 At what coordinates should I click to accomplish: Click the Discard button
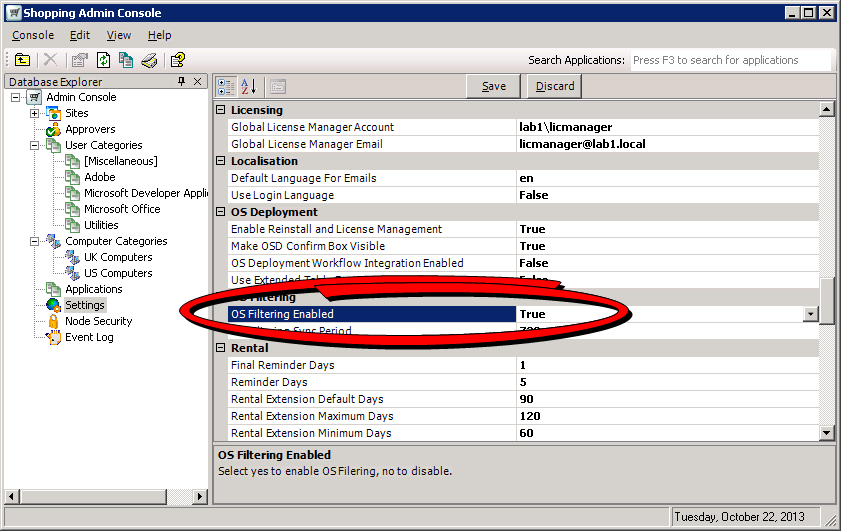pyautogui.click(x=554, y=86)
